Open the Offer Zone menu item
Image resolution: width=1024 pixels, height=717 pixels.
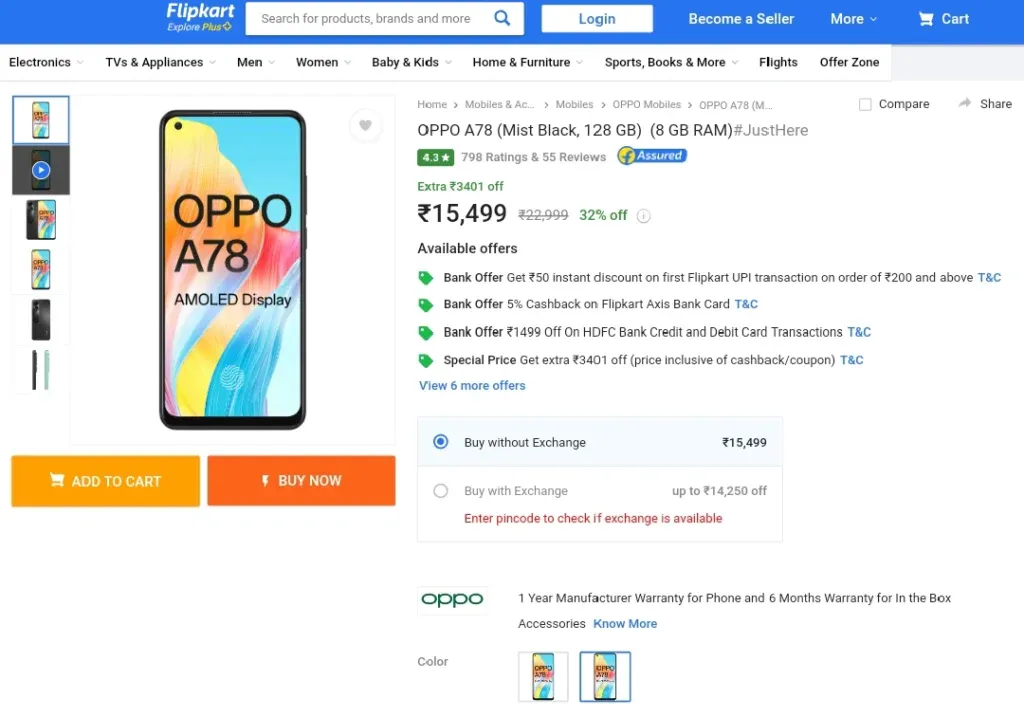point(849,62)
